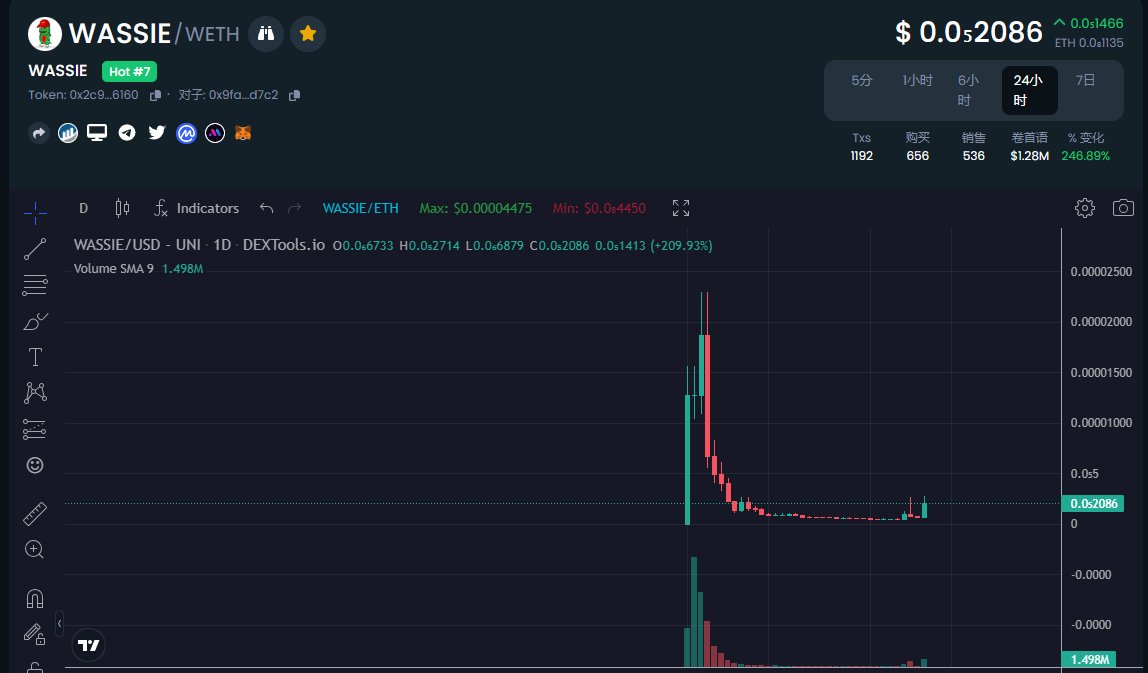Image resolution: width=1148 pixels, height=673 pixels.
Task: Take chart snapshot with camera icon
Action: 1123,208
